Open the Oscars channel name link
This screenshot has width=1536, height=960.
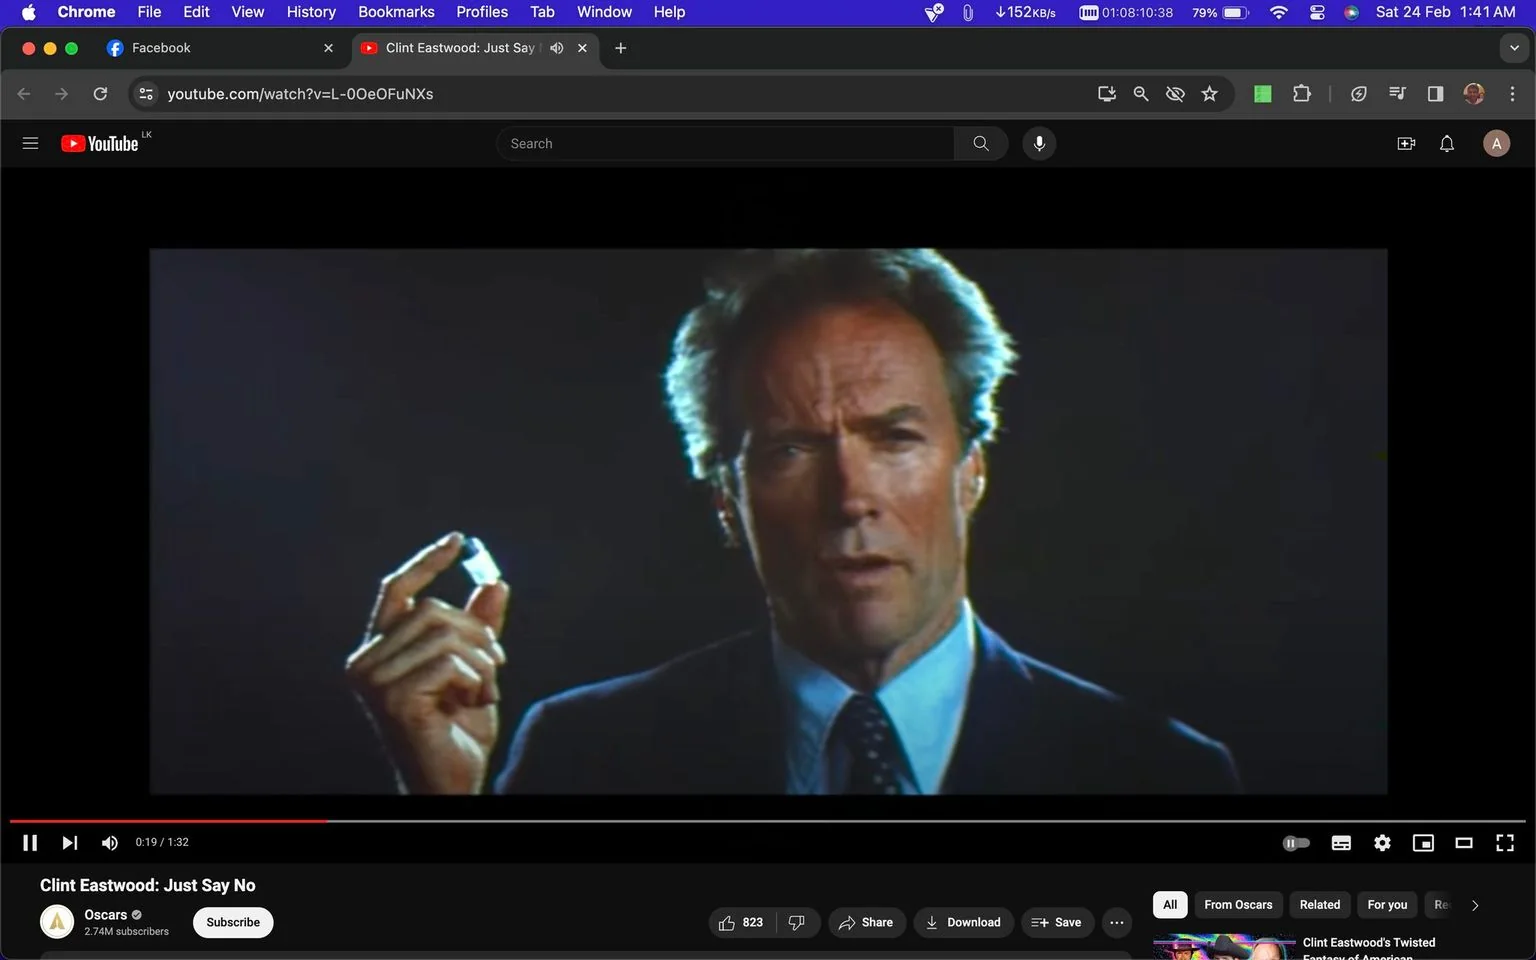105,914
